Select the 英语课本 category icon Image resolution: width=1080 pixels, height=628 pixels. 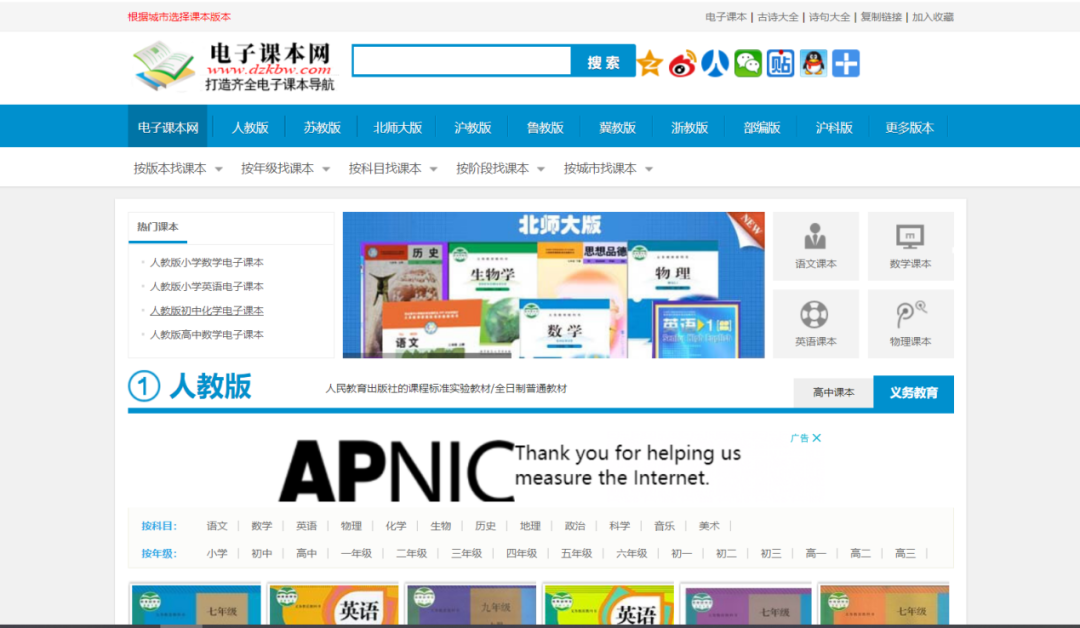[816, 322]
